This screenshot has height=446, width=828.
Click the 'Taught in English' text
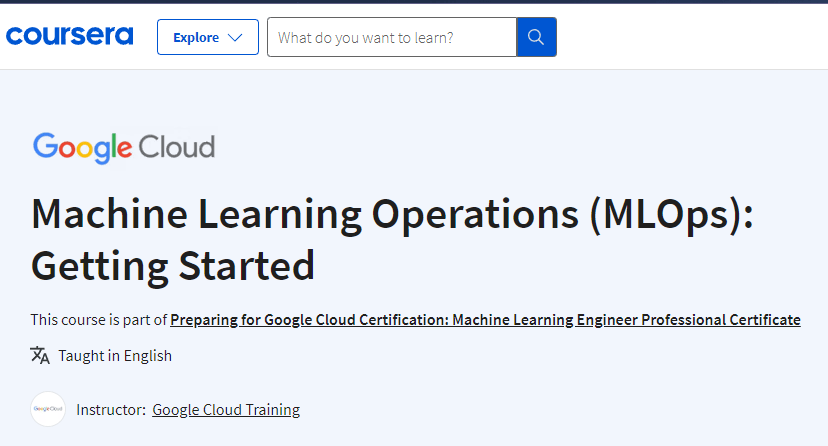click(x=115, y=356)
